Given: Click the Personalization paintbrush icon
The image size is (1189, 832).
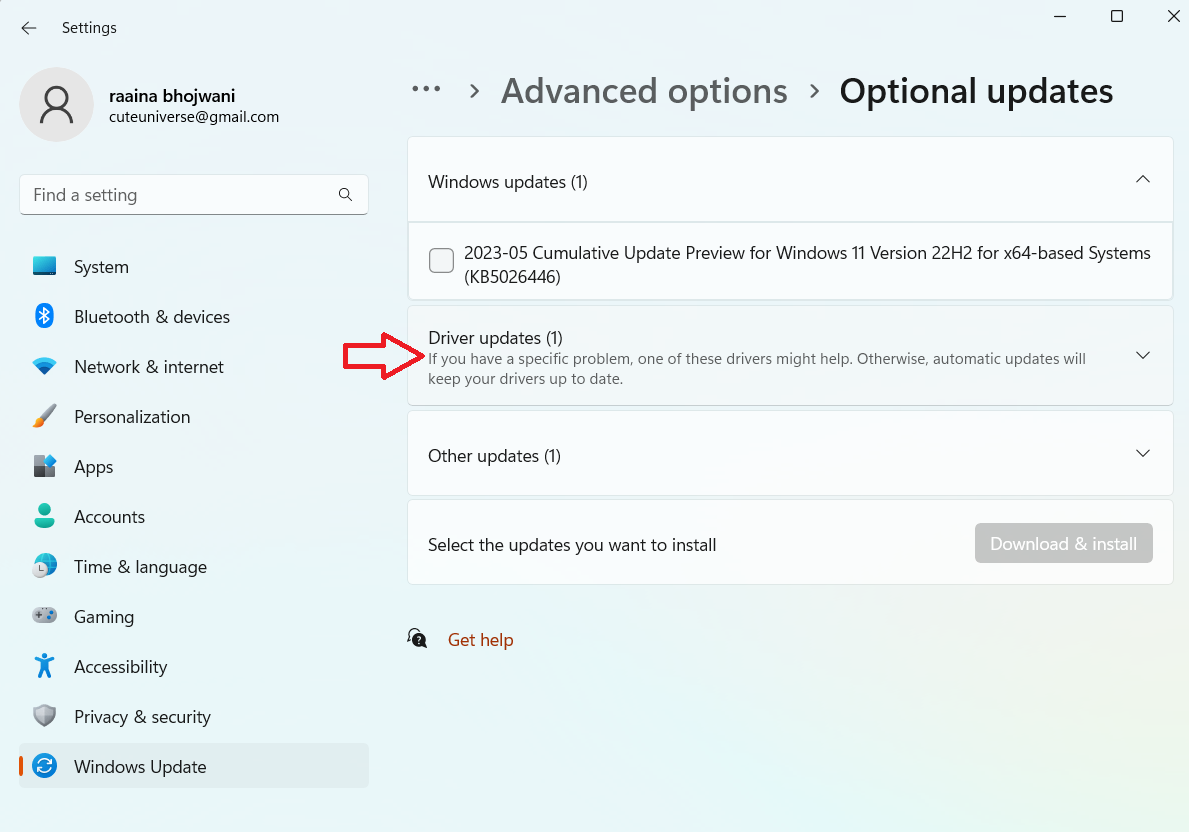Looking at the screenshot, I should tap(44, 417).
